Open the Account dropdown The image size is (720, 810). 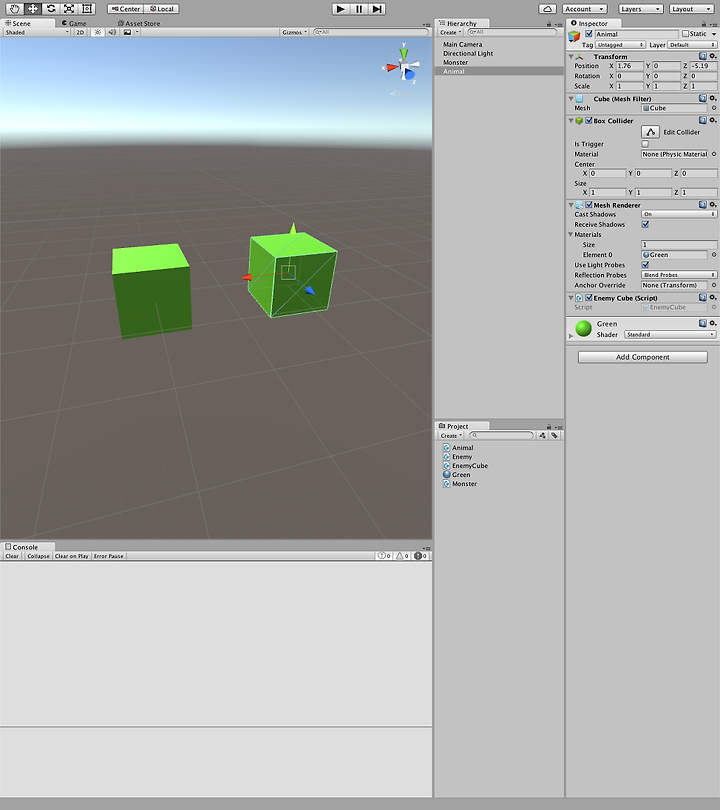click(x=585, y=9)
